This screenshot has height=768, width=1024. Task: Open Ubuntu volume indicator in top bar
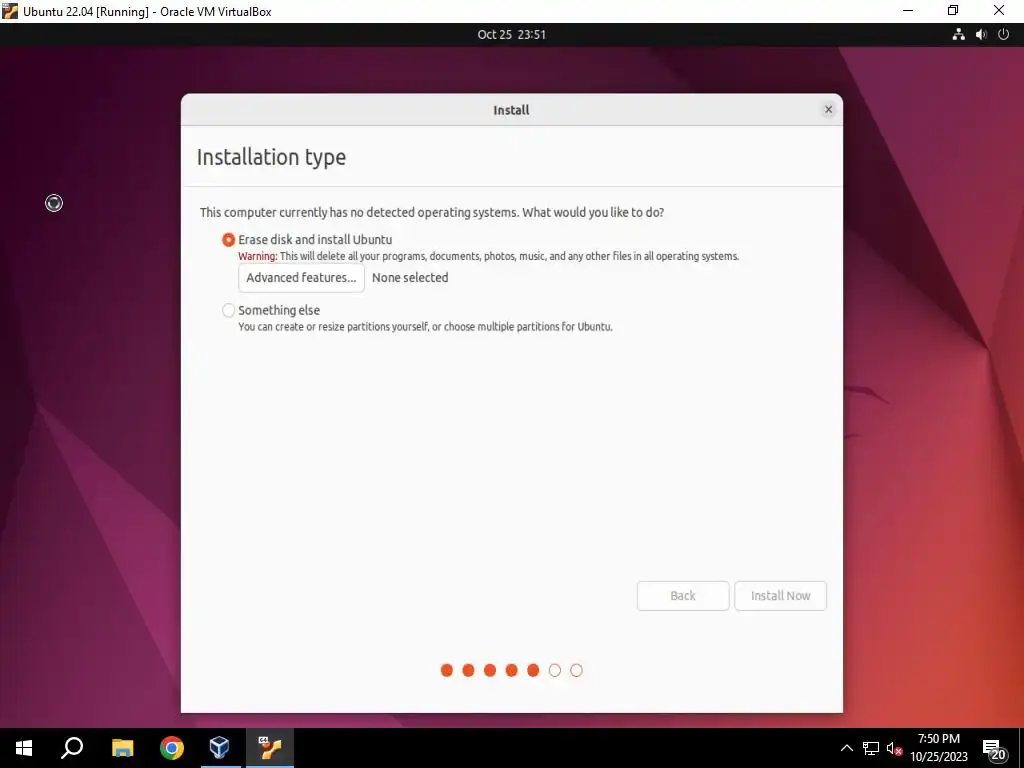coord(981,35)
